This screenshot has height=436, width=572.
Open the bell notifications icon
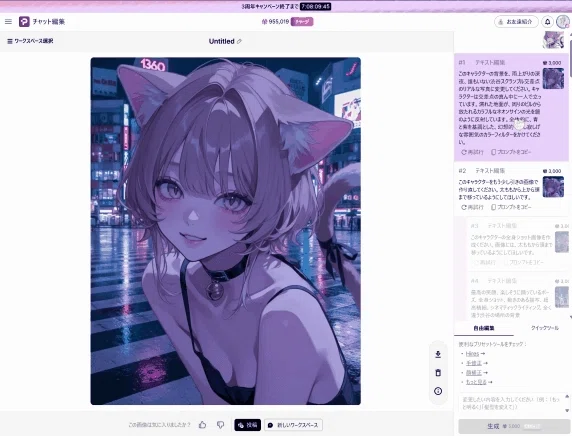pos(548,22)
